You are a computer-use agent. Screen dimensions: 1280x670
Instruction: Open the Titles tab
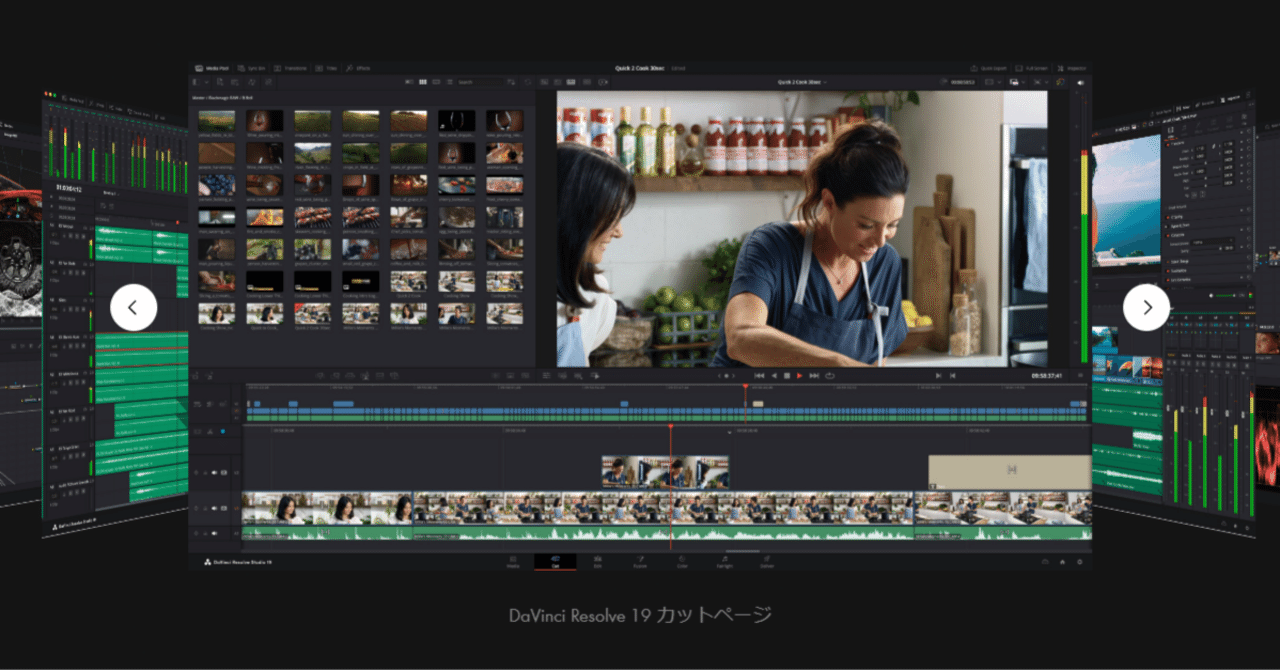(x=330, y=69)
